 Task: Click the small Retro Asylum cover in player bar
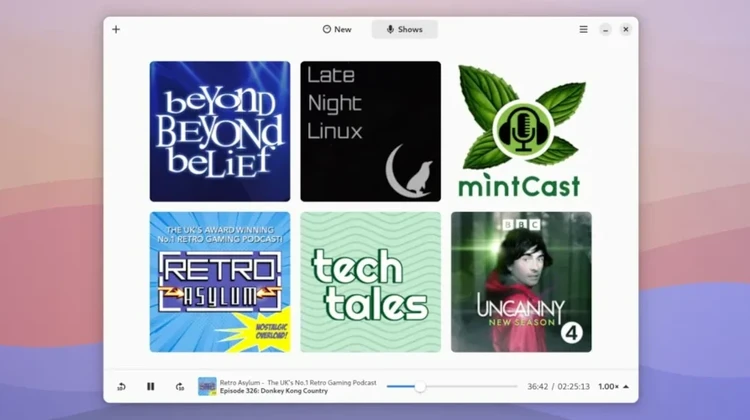point(207,387)
